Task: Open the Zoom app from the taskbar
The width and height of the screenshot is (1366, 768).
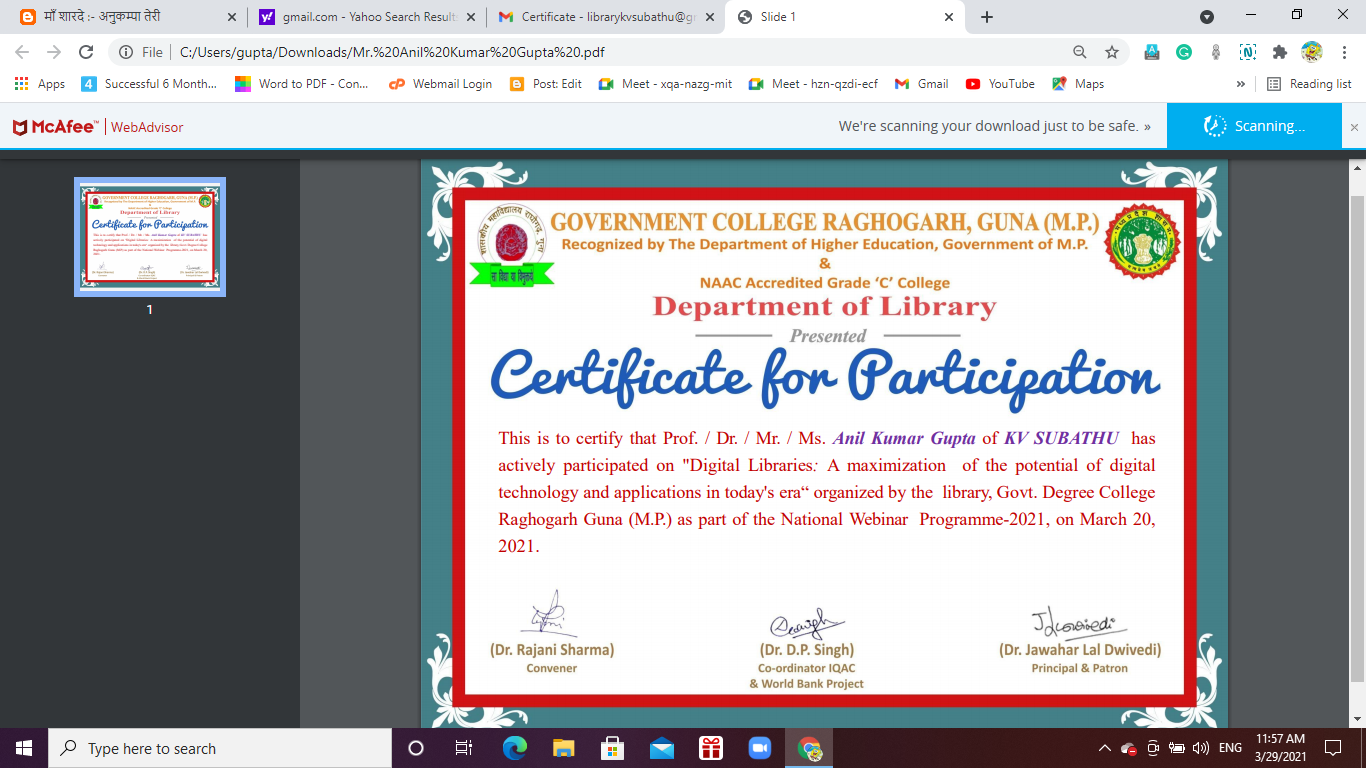Action: pyautogui.click(x=760, y=748)
